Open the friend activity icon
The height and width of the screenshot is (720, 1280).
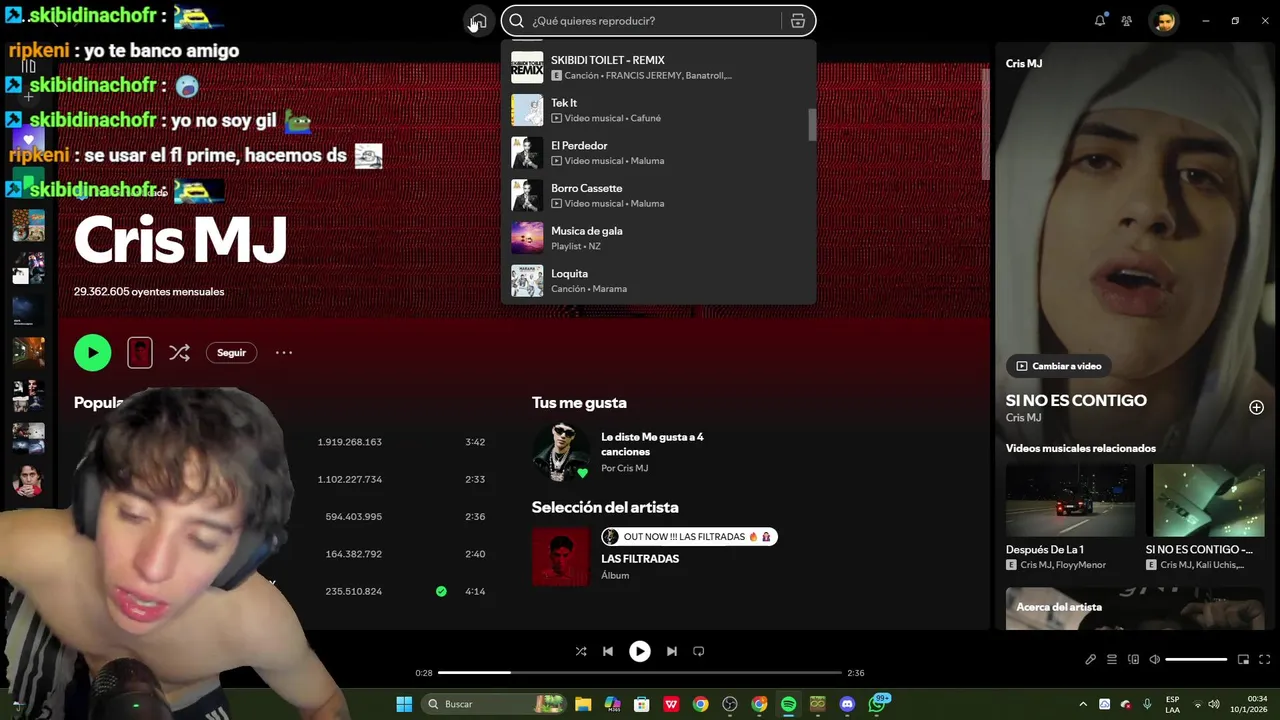point(1127,21)
